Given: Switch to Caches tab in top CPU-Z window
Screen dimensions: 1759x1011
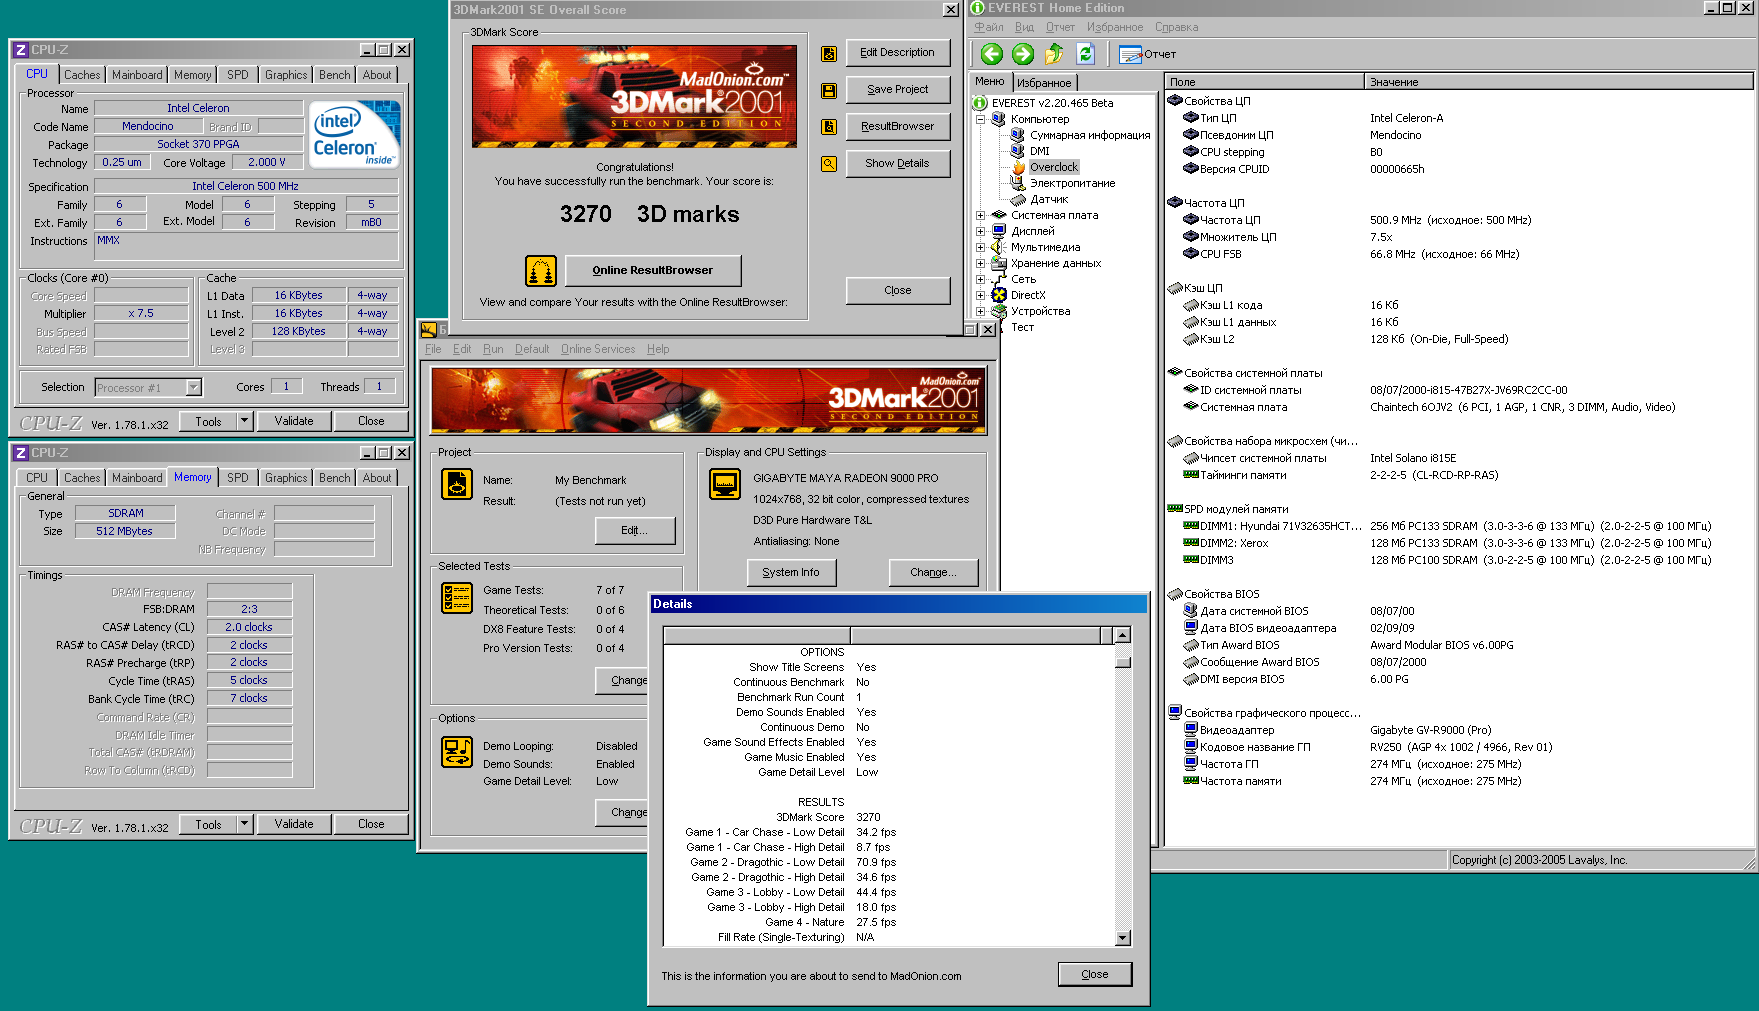Looking at the screenshot, I should click(x=82, y=75).
